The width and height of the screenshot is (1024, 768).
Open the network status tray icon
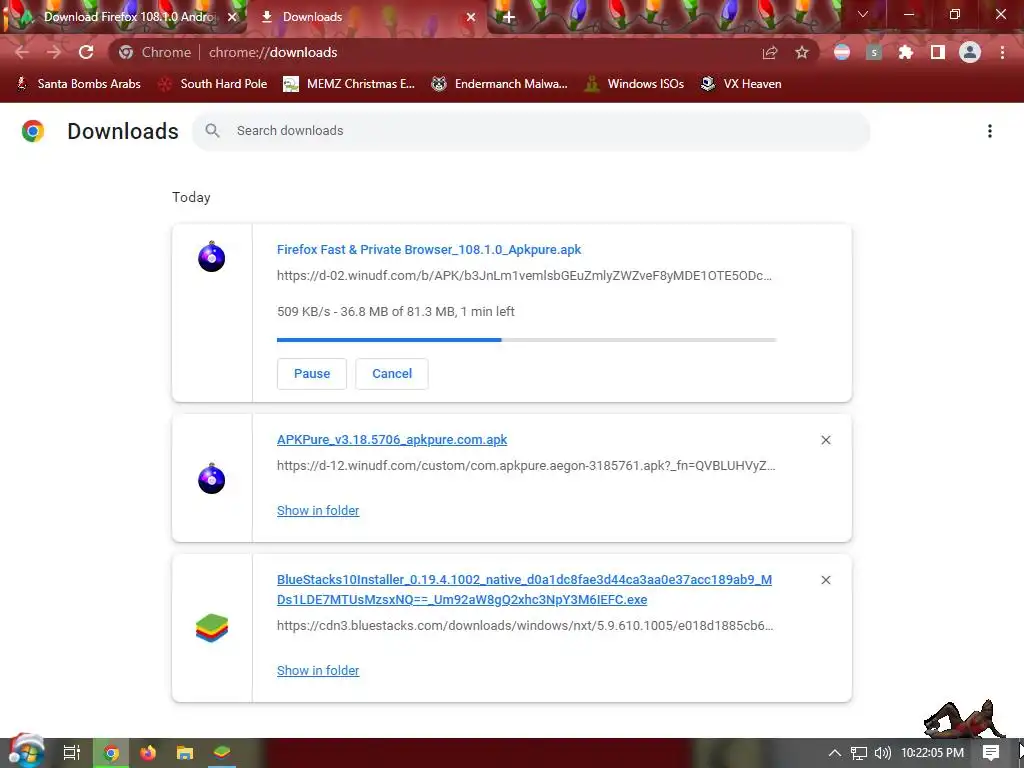point(859,753)
